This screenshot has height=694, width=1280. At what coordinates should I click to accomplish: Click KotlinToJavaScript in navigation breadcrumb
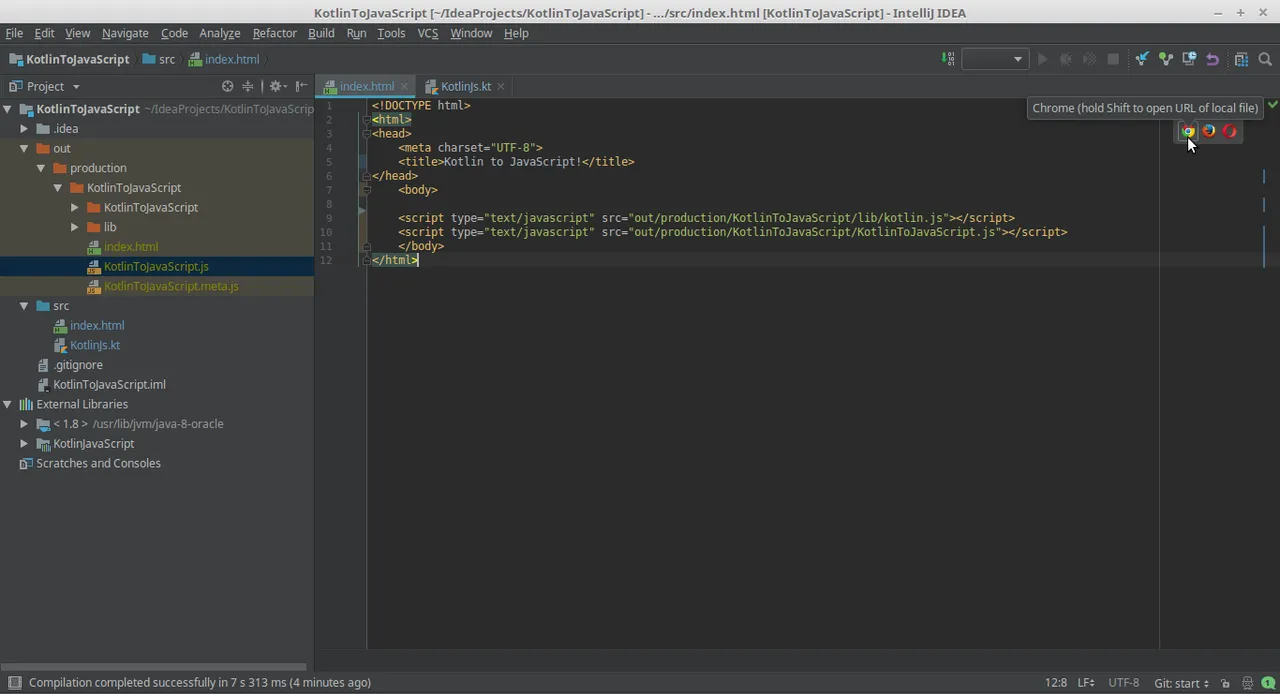69,59
